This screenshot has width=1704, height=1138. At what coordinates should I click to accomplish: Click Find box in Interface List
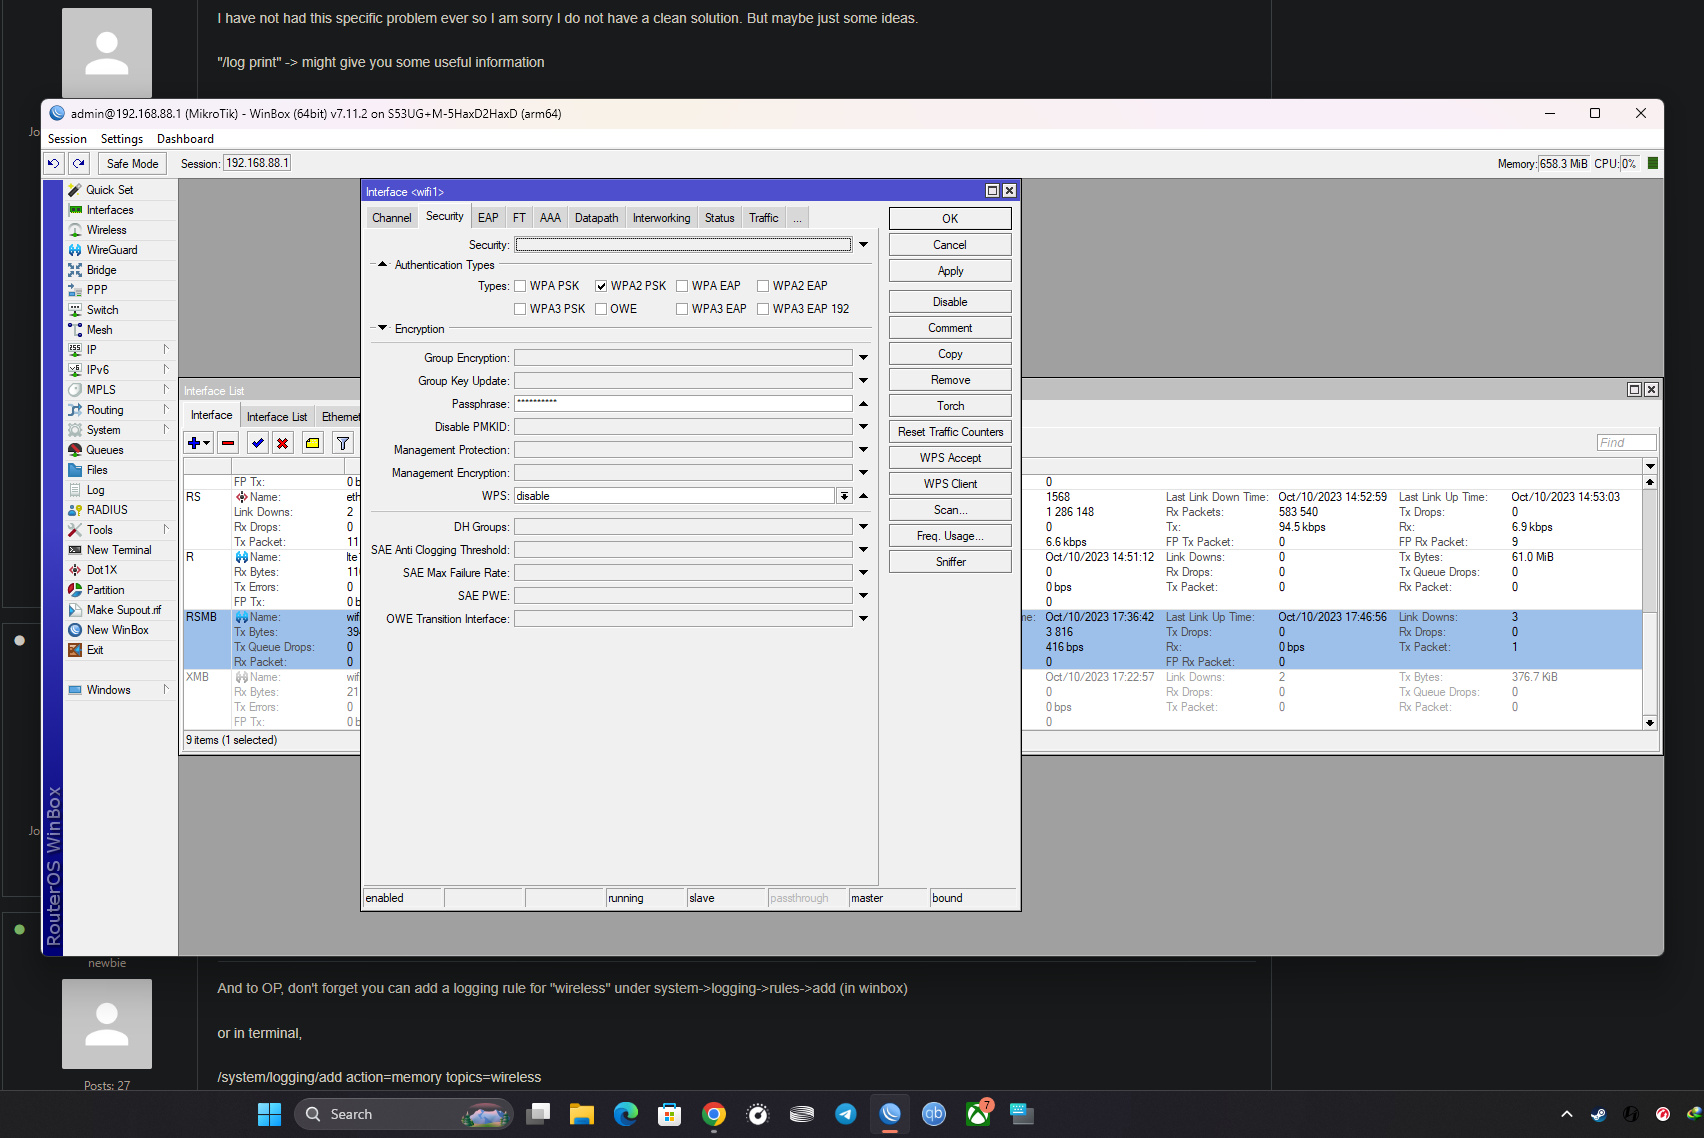pos(1626,443)
